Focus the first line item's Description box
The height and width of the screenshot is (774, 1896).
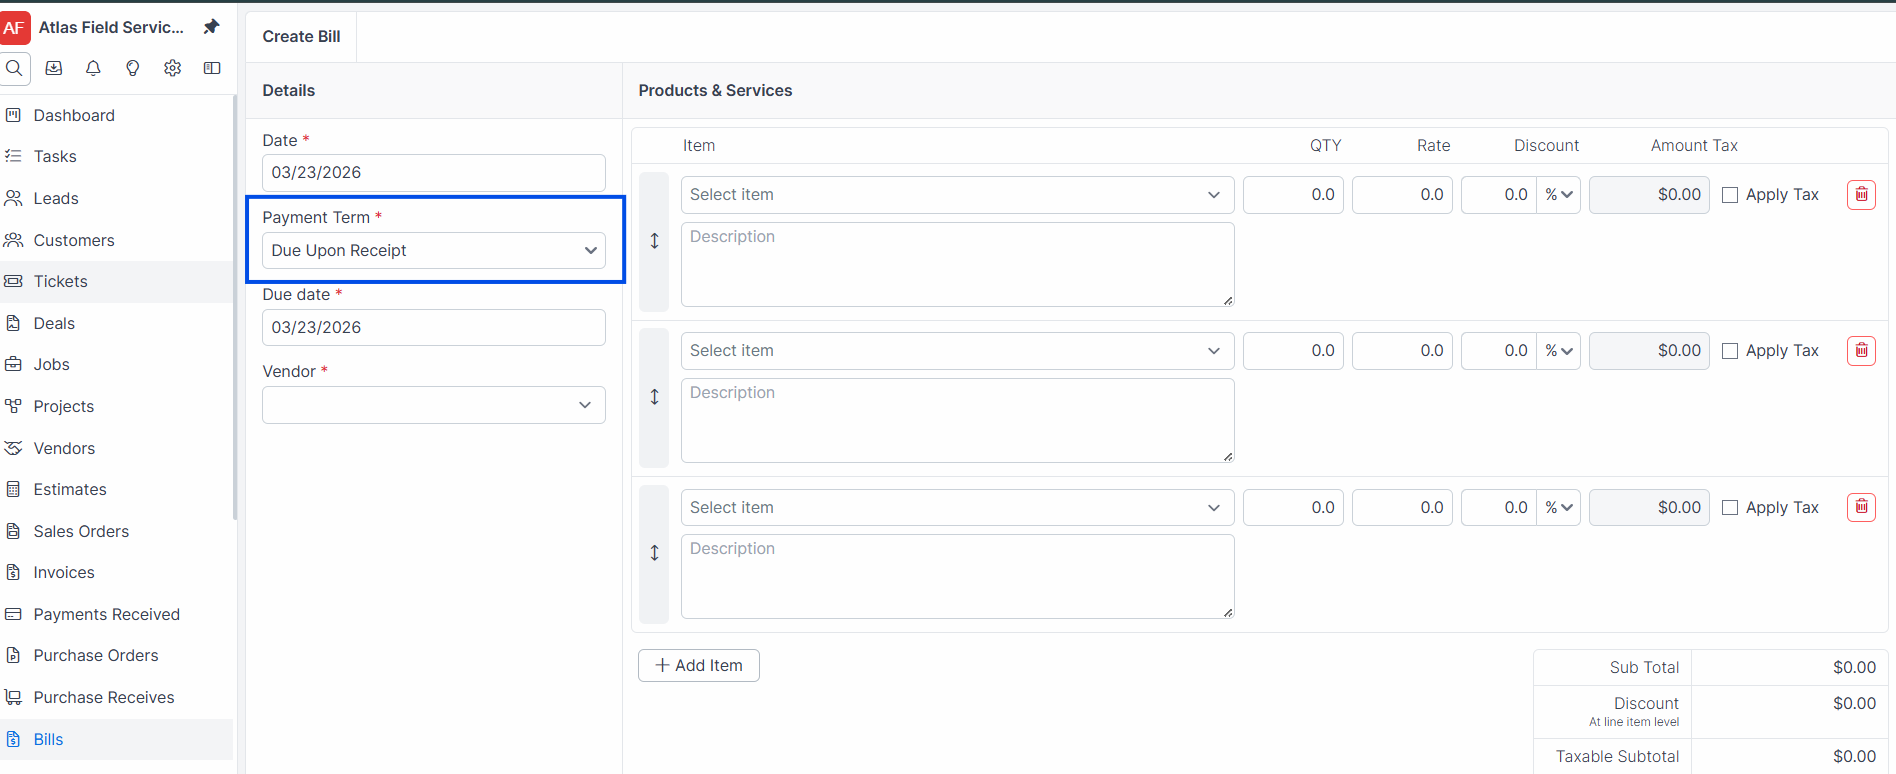click(957, 264)
